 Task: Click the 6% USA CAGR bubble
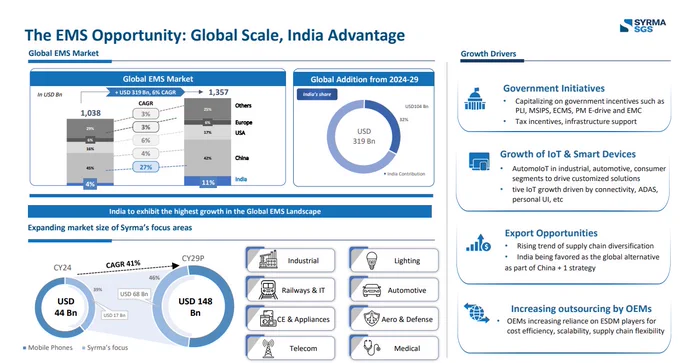coord(146,141)
